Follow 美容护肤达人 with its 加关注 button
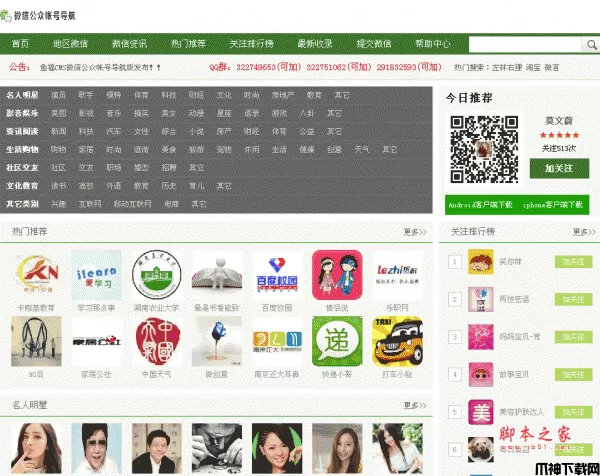Viewport: 600px width, 476px height. coord(574,412)
